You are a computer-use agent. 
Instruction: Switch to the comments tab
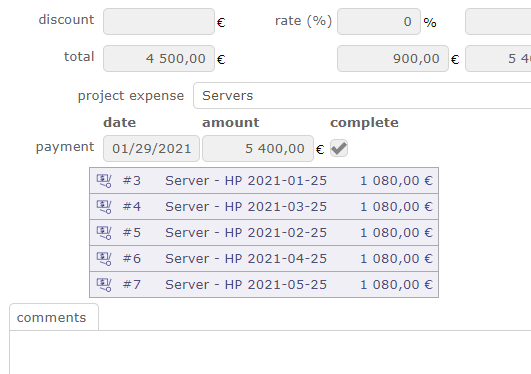coord(54,317)
